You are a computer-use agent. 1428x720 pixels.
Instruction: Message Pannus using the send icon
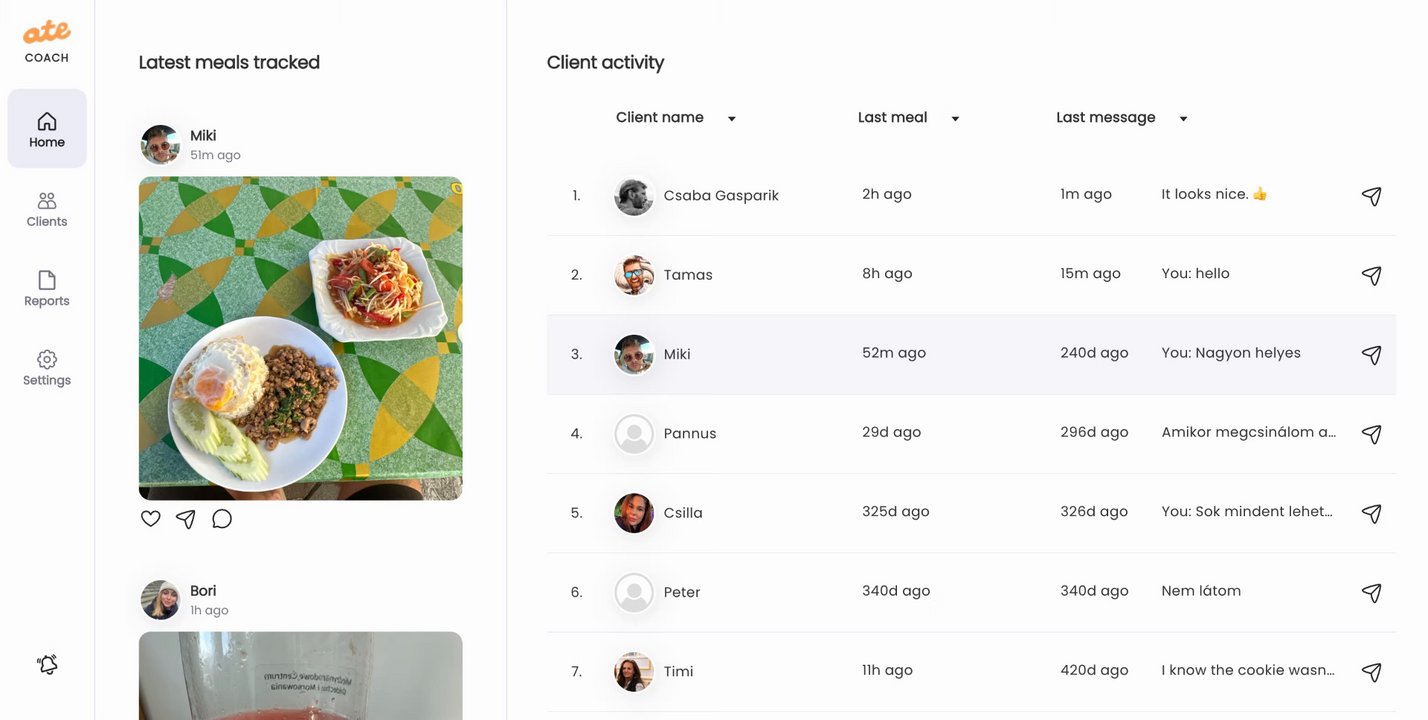point(1372,434)
